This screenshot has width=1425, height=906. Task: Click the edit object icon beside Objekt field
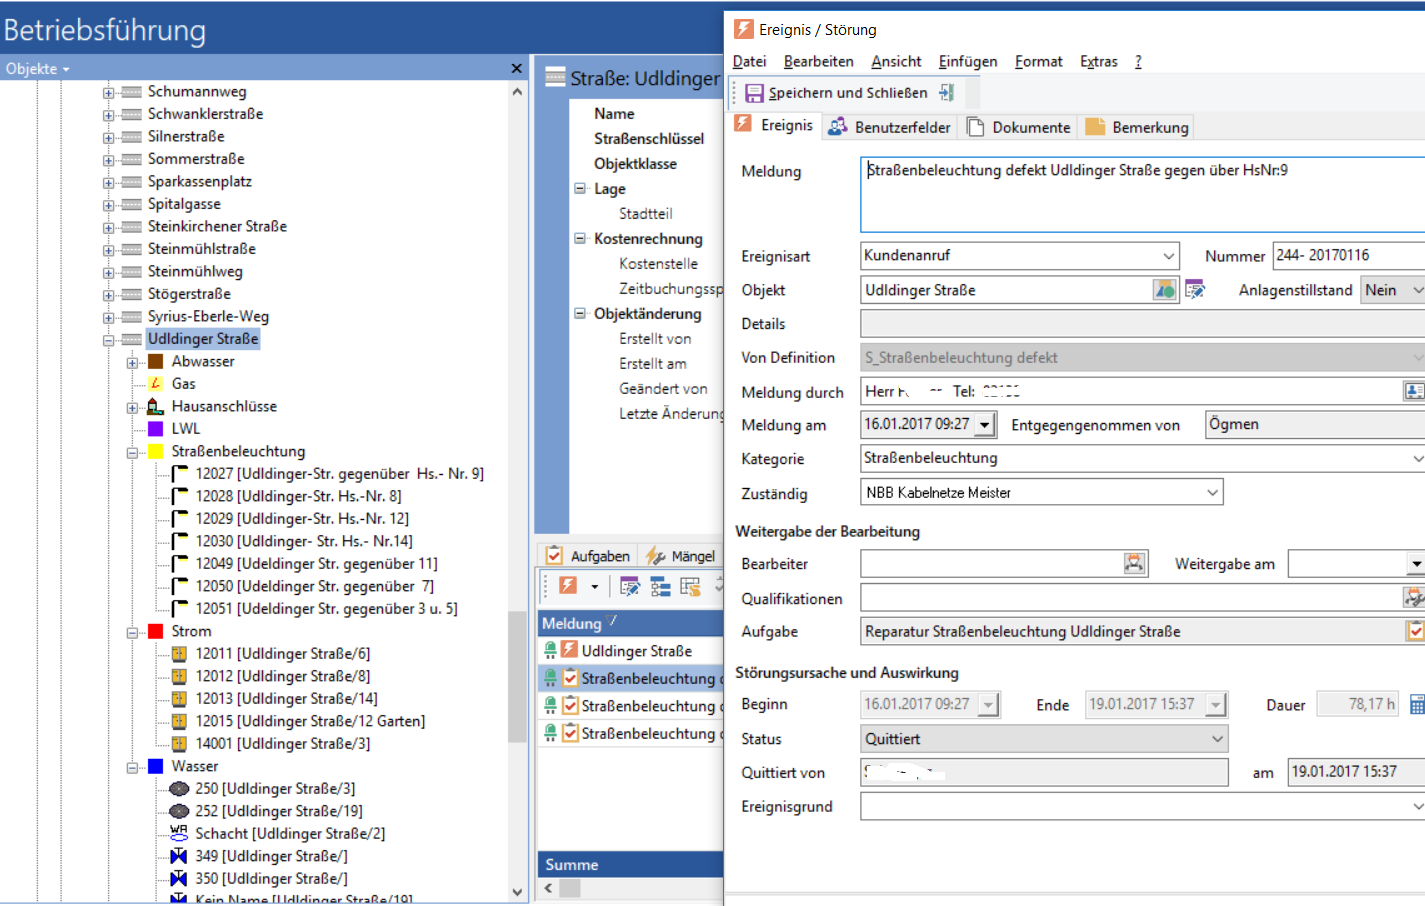tap(1195, 290)
